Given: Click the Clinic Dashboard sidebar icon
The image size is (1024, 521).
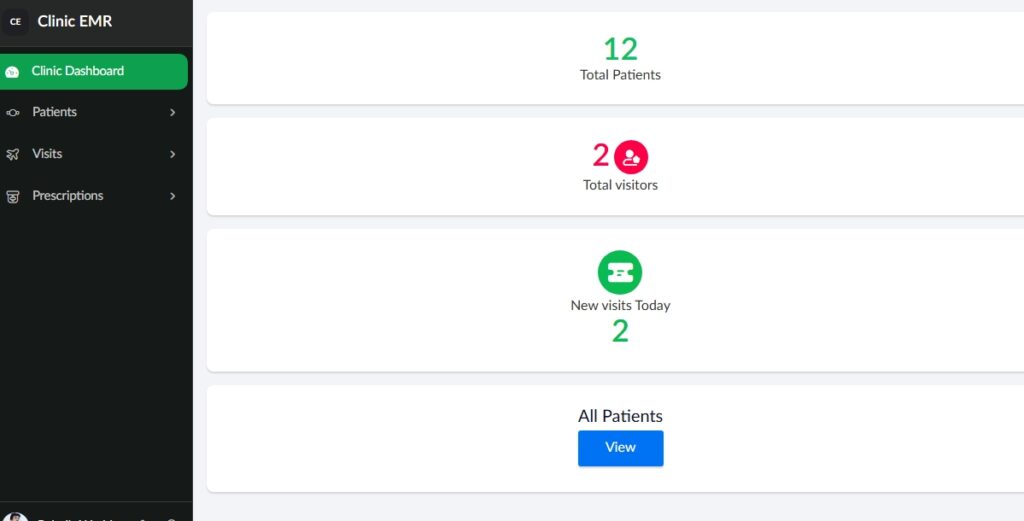Looking at the screenshot, I should coord(12,72).
